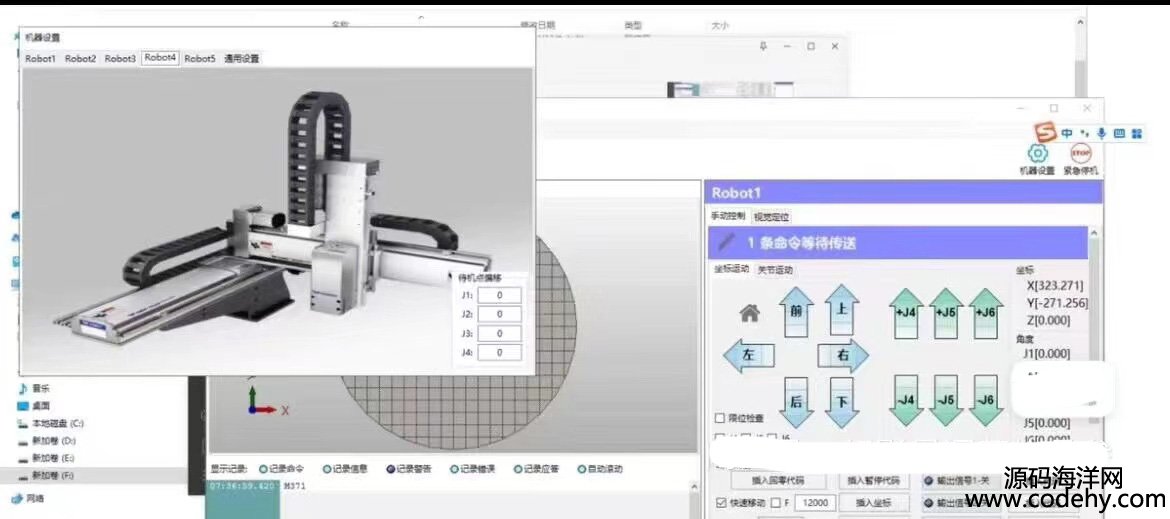Click the J3 standby offset field

coord(499,333)
